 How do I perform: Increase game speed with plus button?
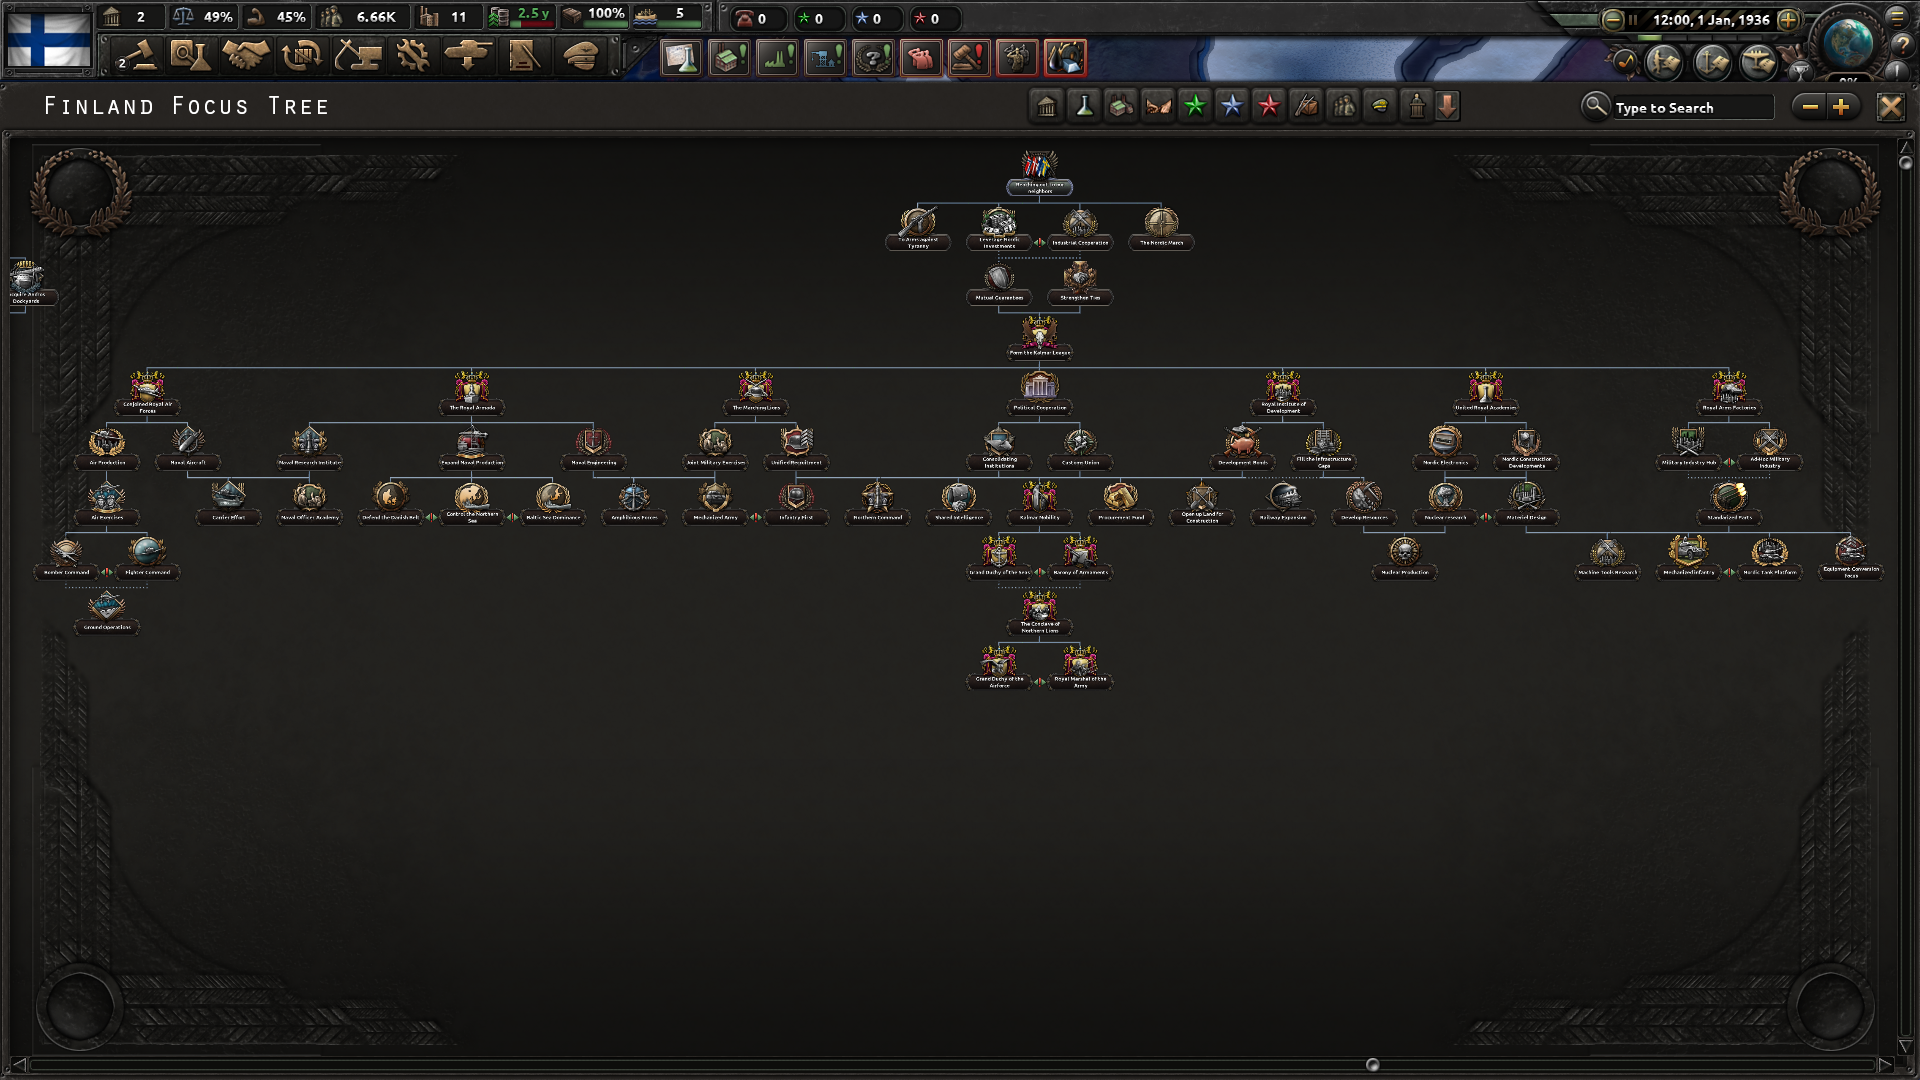(x=1788, y=19)
